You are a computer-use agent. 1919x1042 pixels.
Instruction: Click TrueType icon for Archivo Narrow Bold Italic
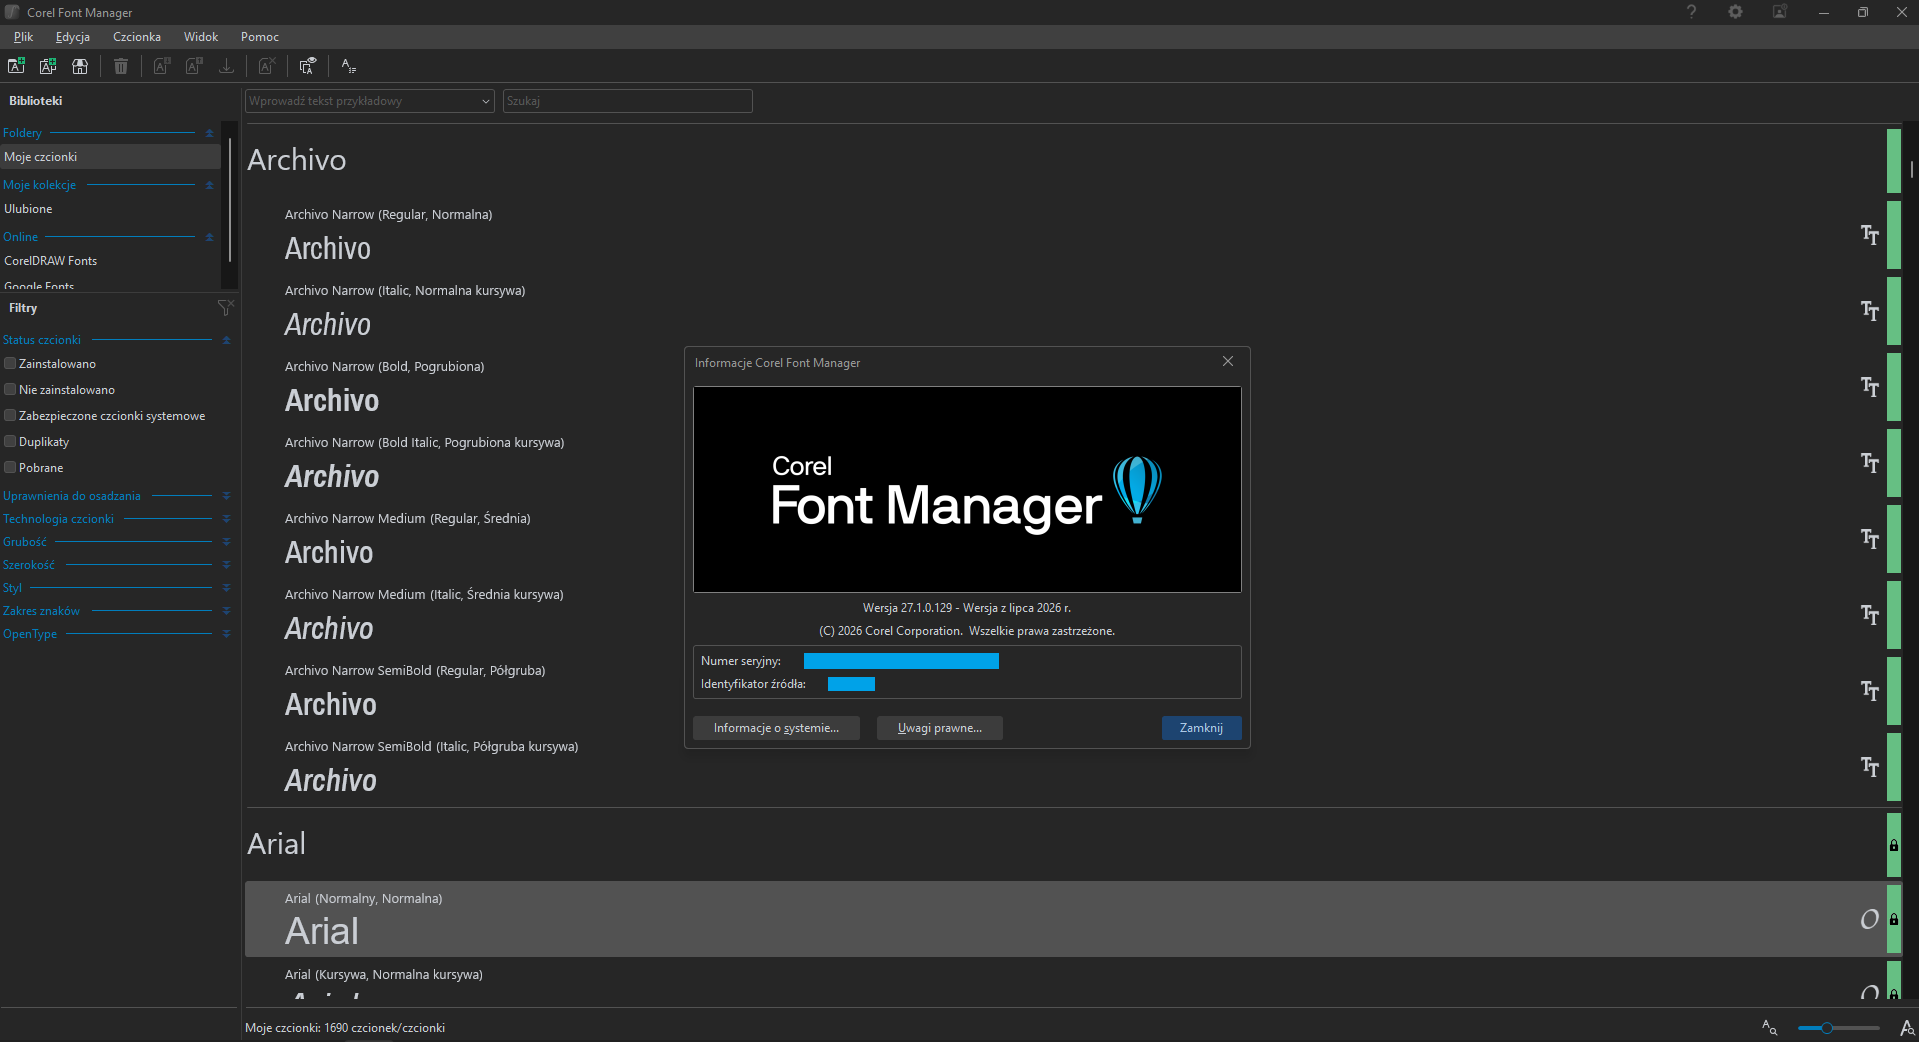tap(1869, 463)
